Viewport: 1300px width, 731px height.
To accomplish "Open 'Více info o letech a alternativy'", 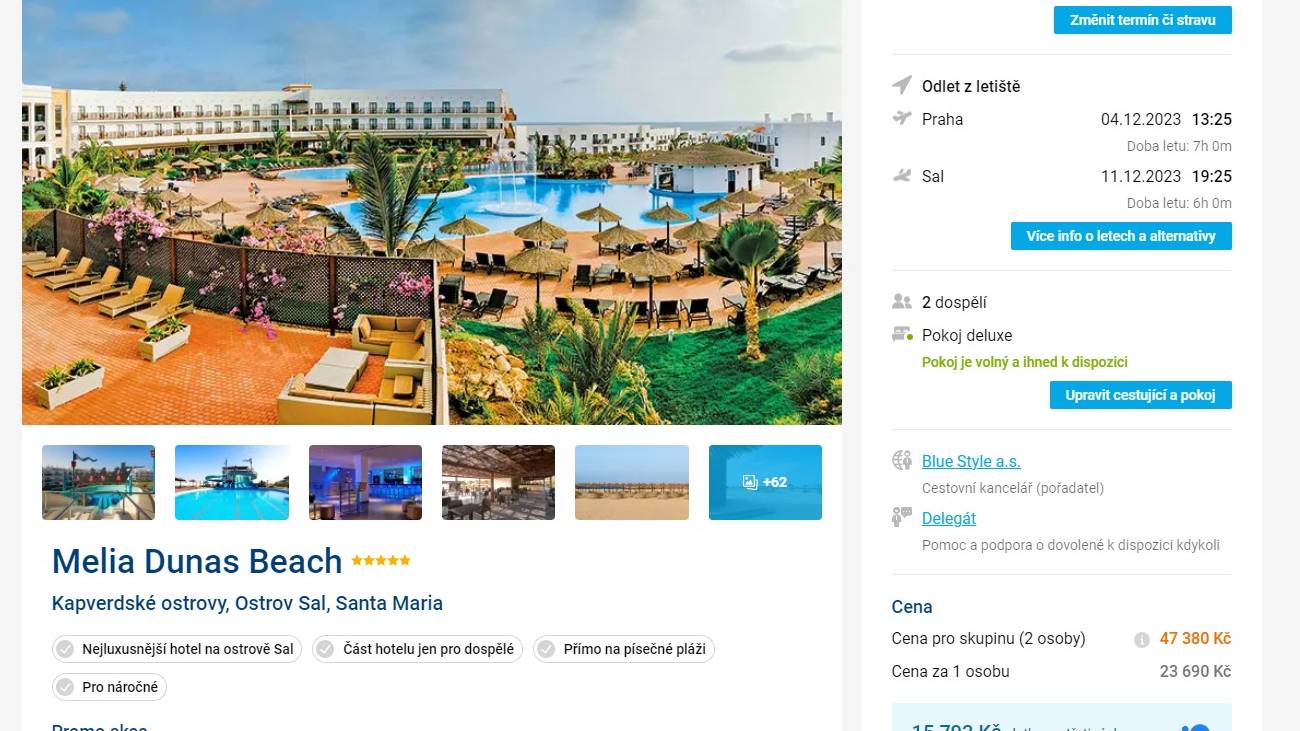I will (1121, 236).
